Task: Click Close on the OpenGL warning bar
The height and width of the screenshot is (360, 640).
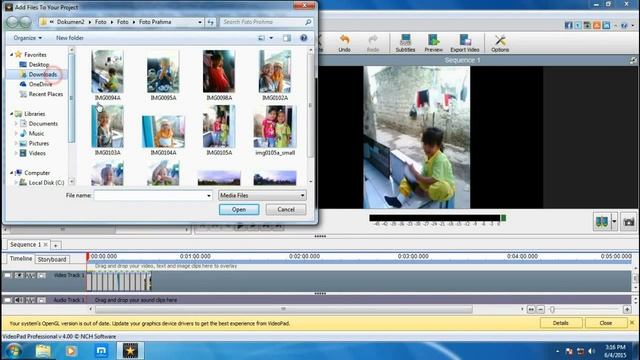Action: 605,323
